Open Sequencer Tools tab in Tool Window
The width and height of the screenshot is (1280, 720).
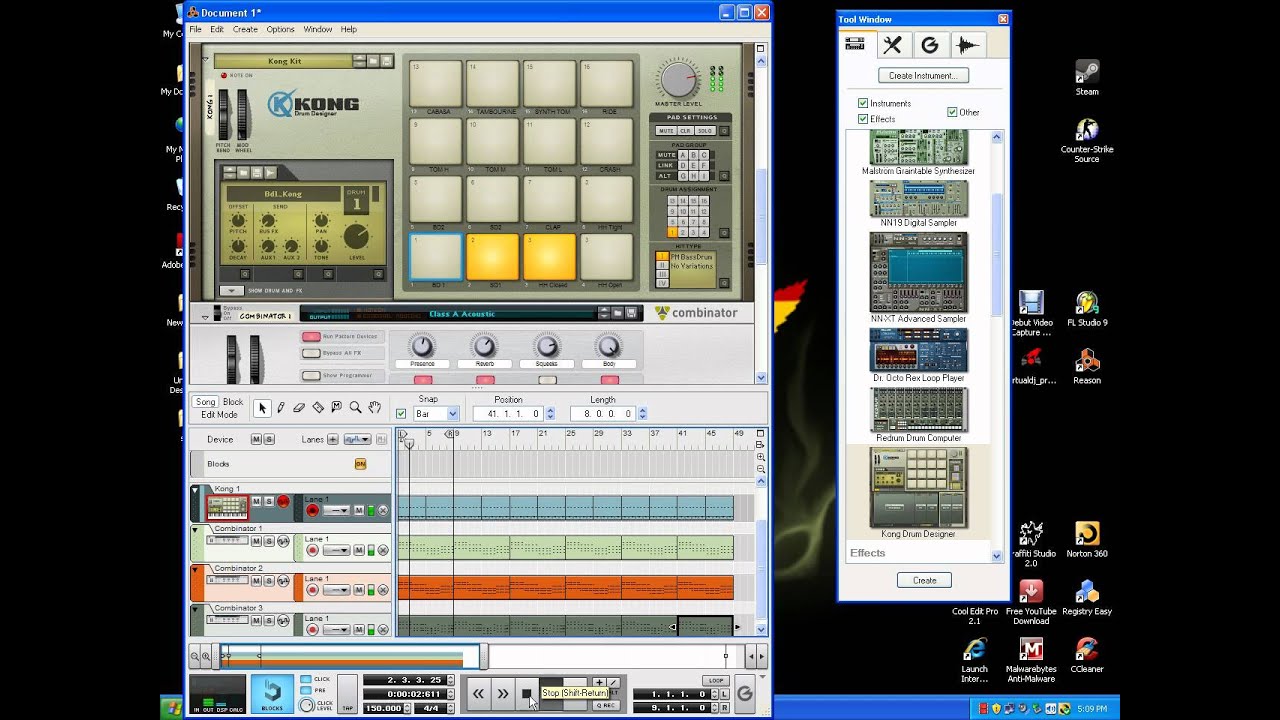pyautogui.click(x=893, y=45)
